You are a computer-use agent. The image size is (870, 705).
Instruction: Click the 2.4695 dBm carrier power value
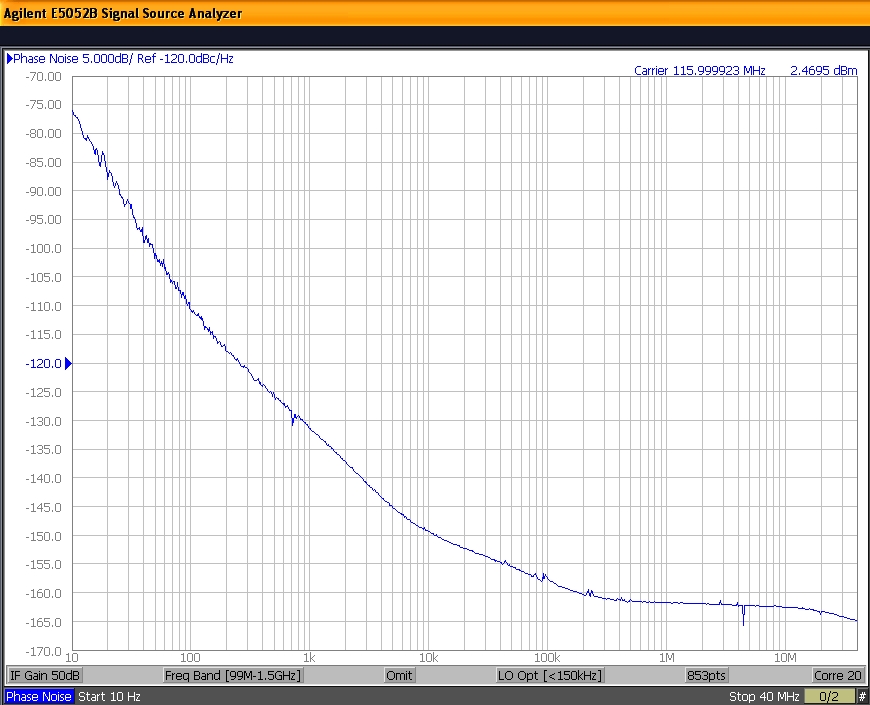(823, 70)
